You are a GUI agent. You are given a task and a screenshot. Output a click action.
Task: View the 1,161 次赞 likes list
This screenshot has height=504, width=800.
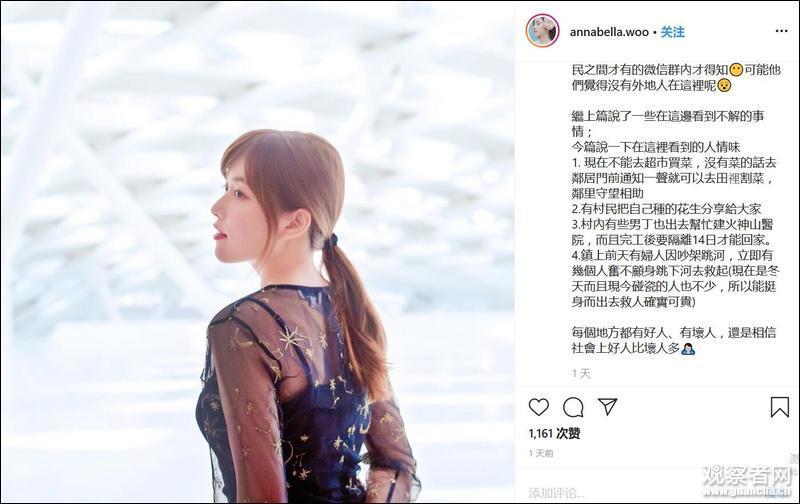(554, 434)
